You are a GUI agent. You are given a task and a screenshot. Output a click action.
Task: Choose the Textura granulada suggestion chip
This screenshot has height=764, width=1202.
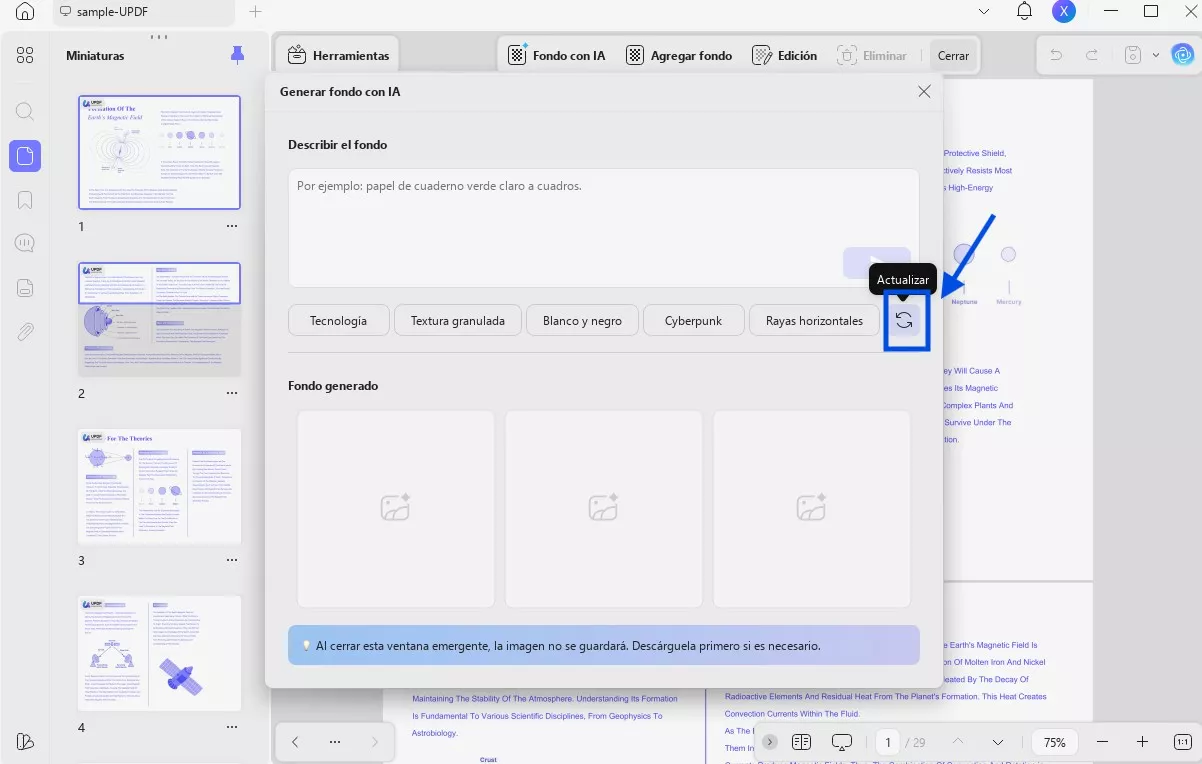457,320
